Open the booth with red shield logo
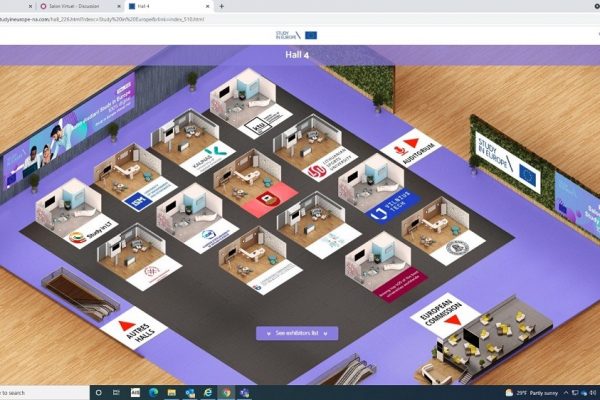The height and width of the screenshot is (400, 600). click(256, 184)
